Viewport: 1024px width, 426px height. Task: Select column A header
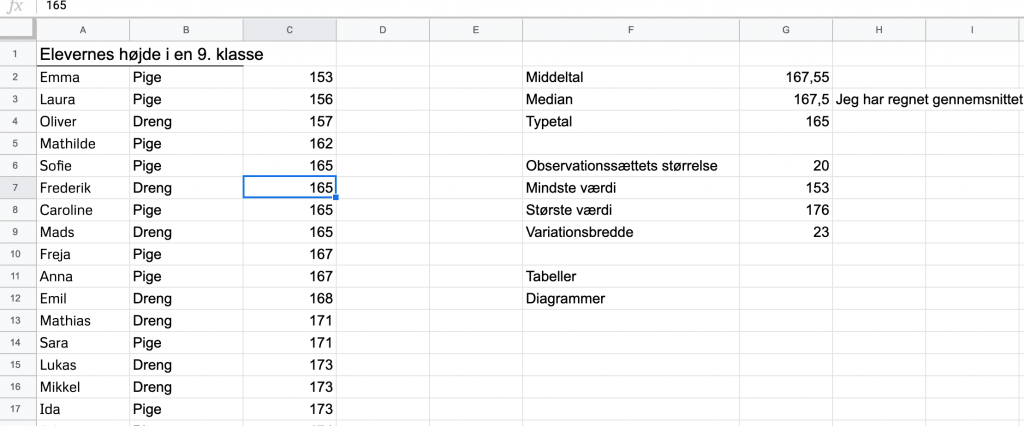(x=83, y=29)
